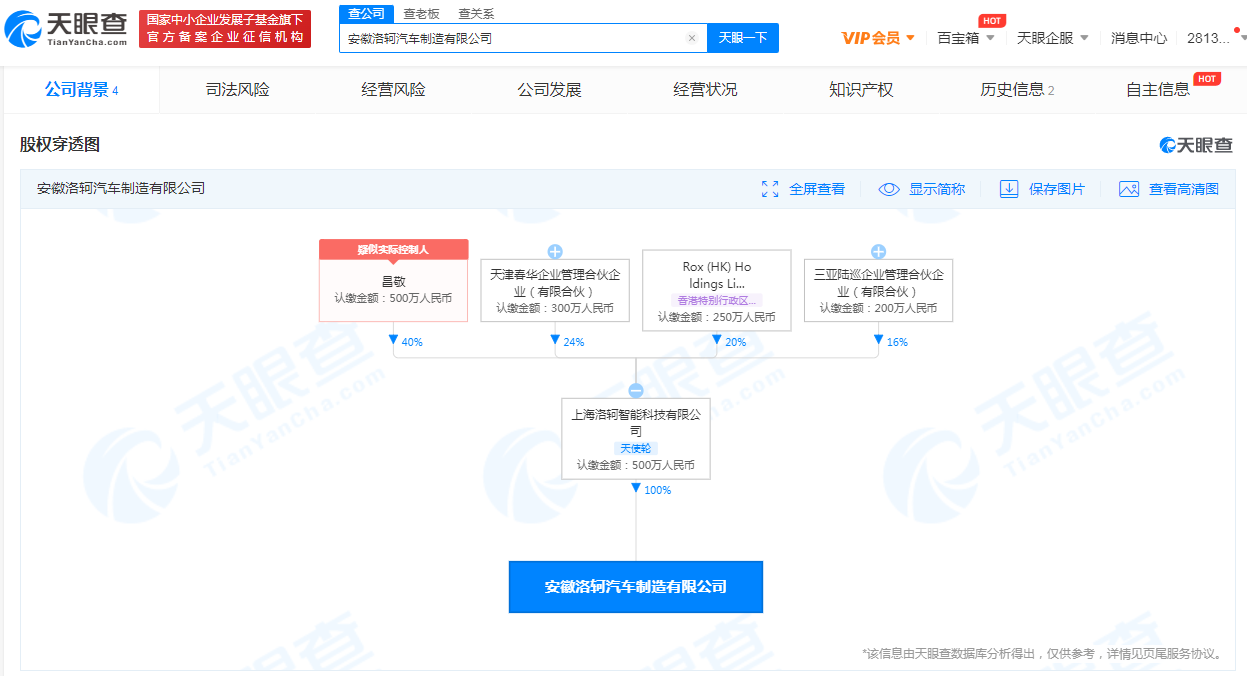Switch to the 知识产权 tab

click(x=861, y=90)
